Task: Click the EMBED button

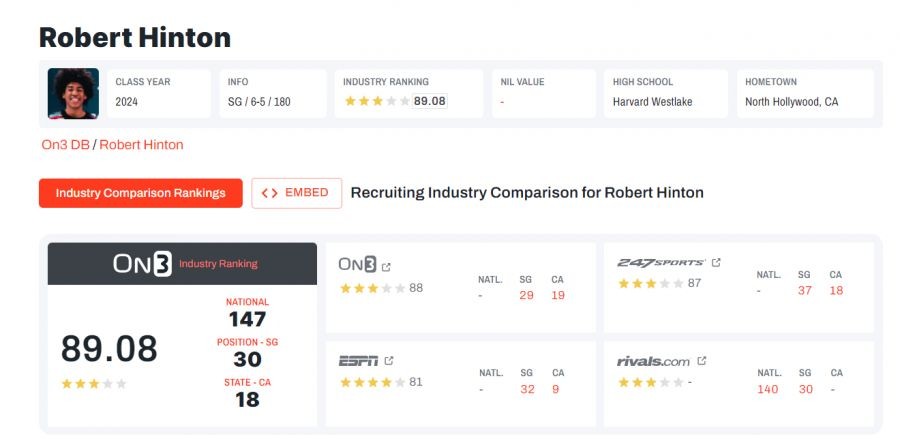Action: click(297, 193)
